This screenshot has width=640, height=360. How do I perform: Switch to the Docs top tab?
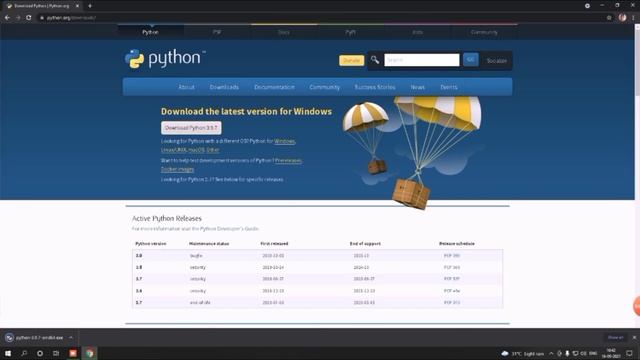click(x=284, y=32)
